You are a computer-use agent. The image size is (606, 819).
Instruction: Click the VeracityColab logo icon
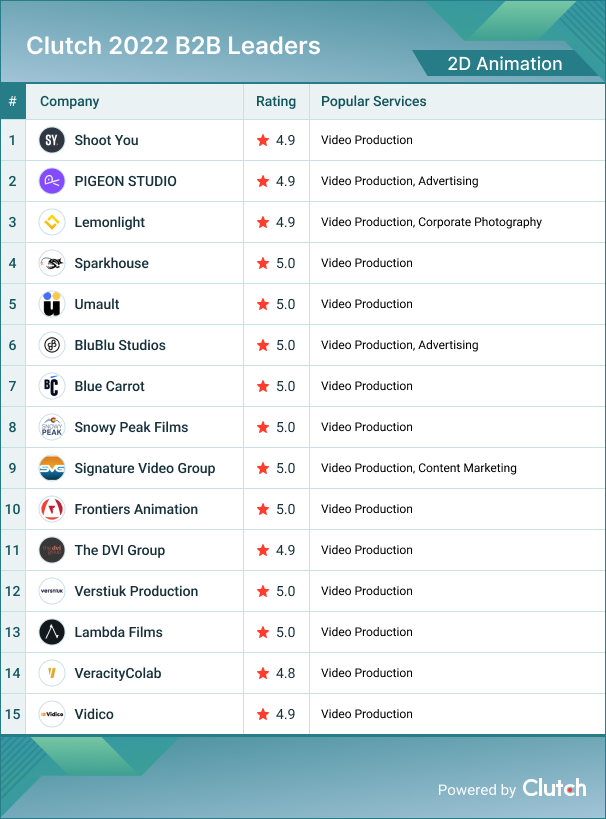(52, 673)
